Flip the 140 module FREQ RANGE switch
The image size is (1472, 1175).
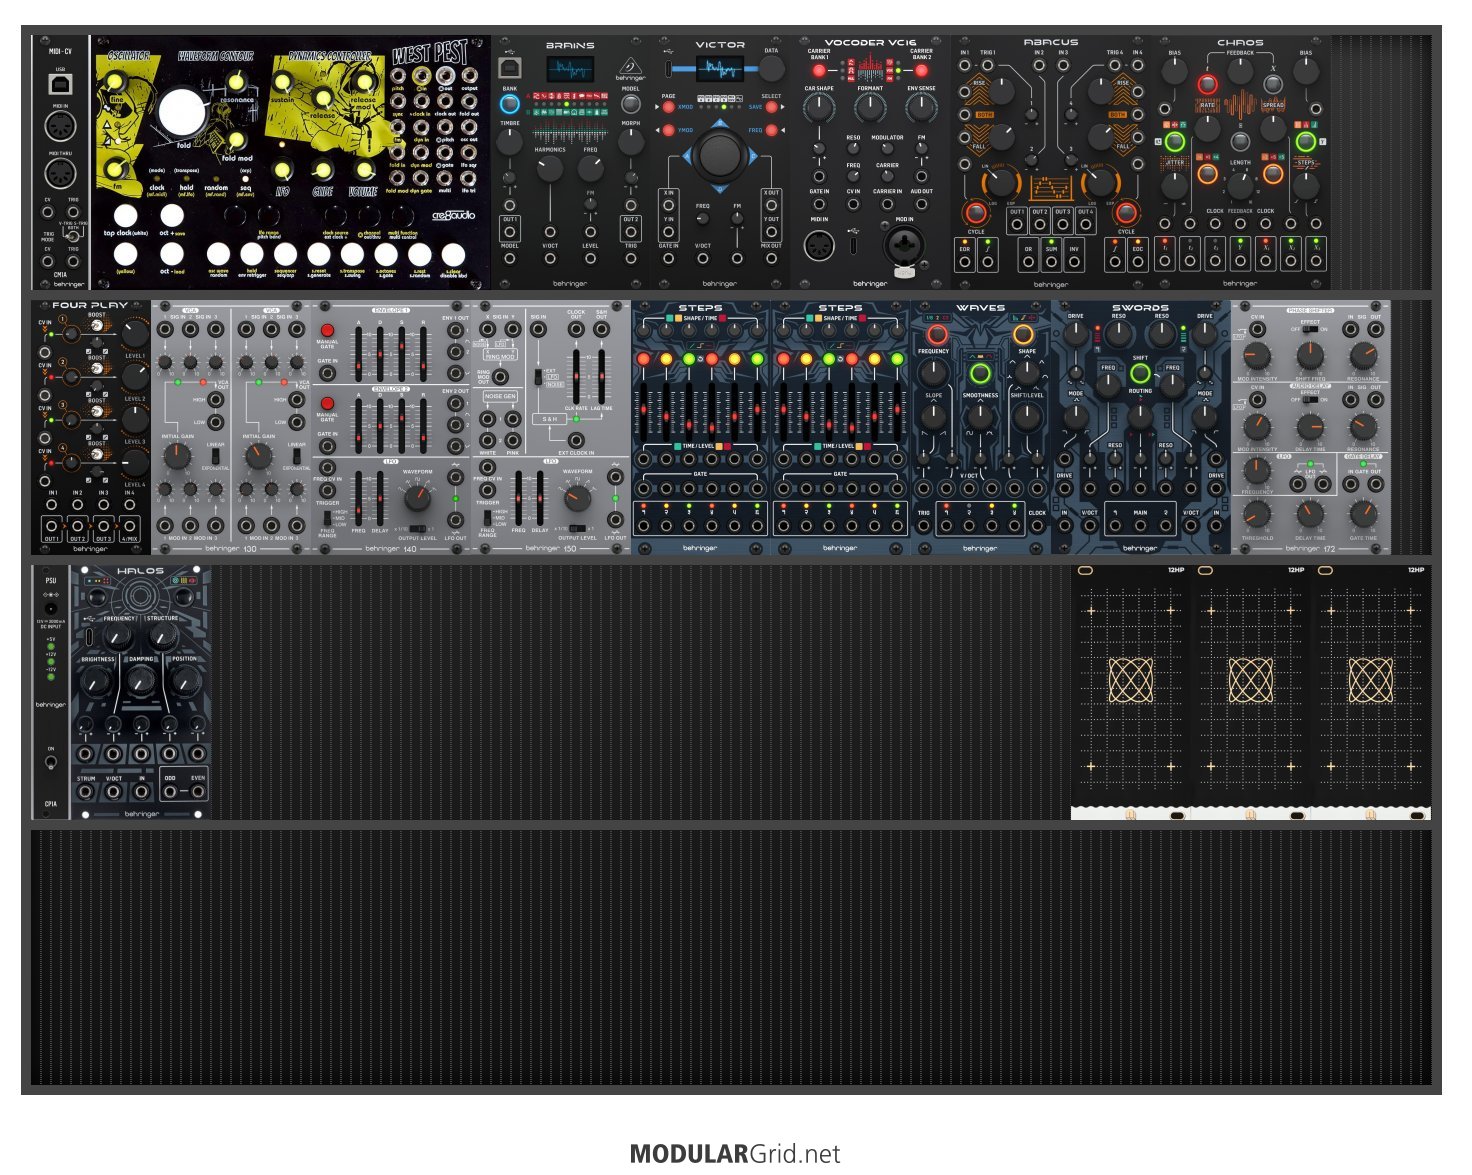pyautogui.click(x=328, y=519)
